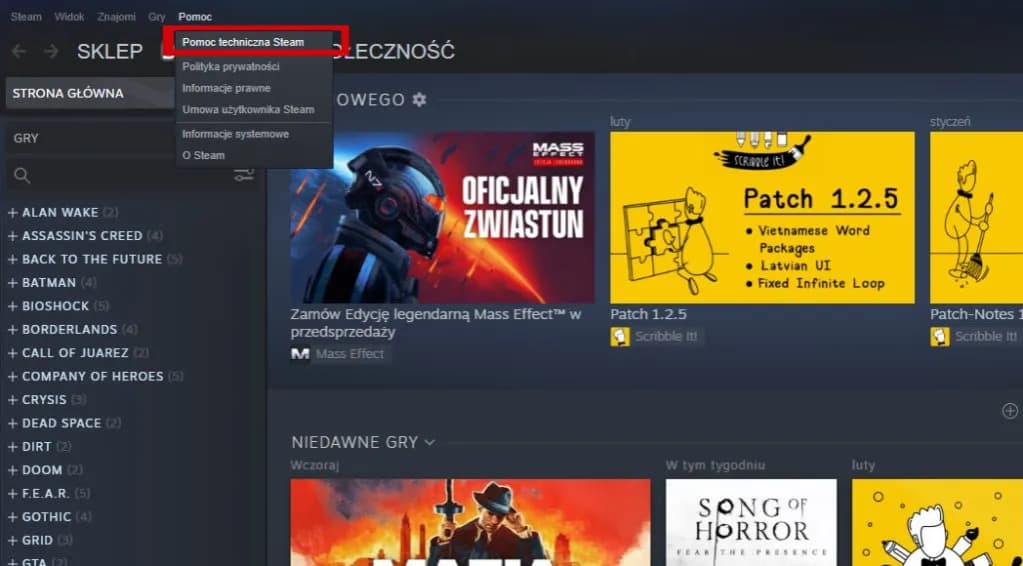Expand the ALAN WAKE collection

coord(13,212)
